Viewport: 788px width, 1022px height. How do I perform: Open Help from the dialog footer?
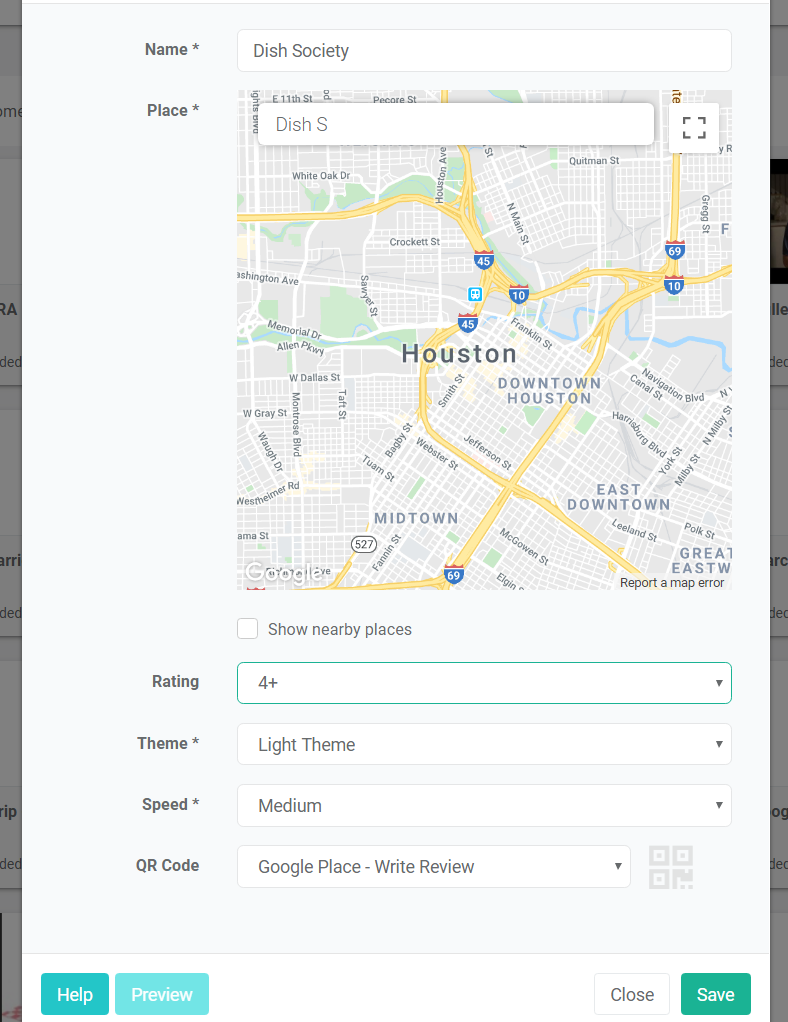click(x=75, y=994)
